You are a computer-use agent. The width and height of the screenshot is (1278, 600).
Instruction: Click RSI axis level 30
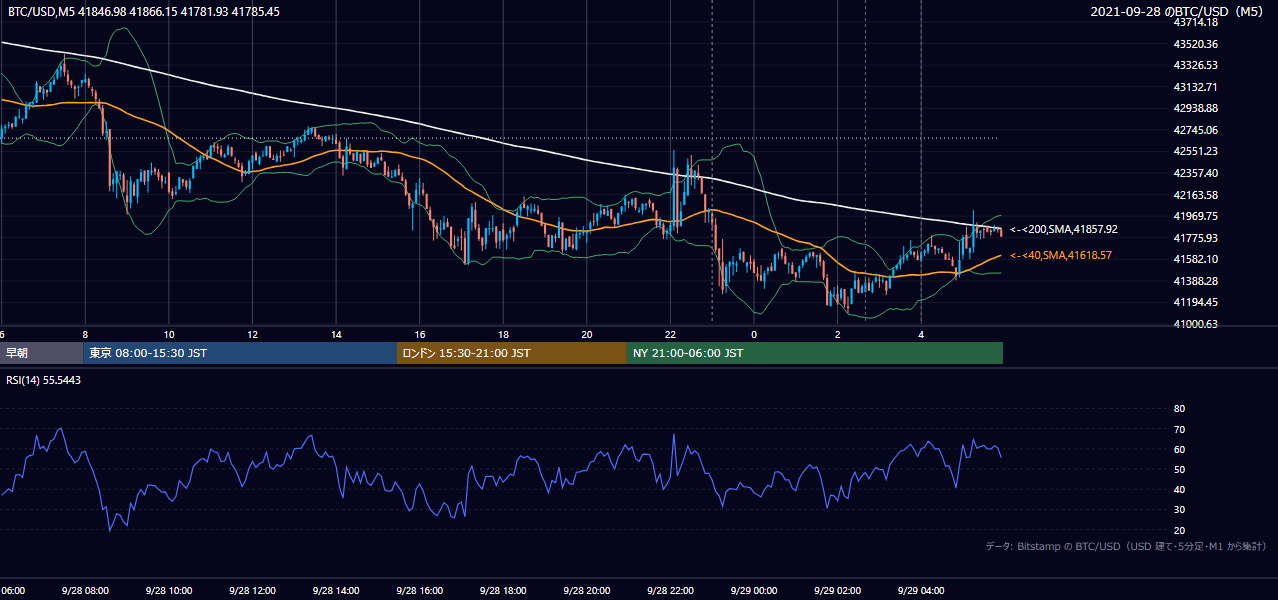(x=1179, y=510)
